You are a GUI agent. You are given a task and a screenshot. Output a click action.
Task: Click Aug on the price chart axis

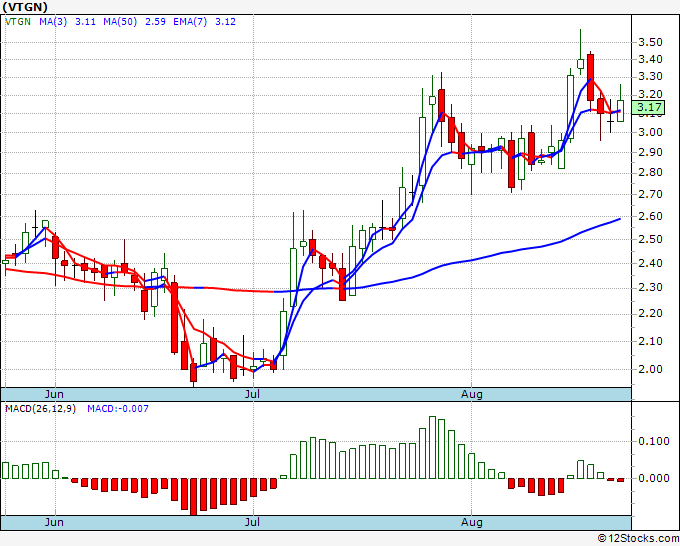point(471,394)
